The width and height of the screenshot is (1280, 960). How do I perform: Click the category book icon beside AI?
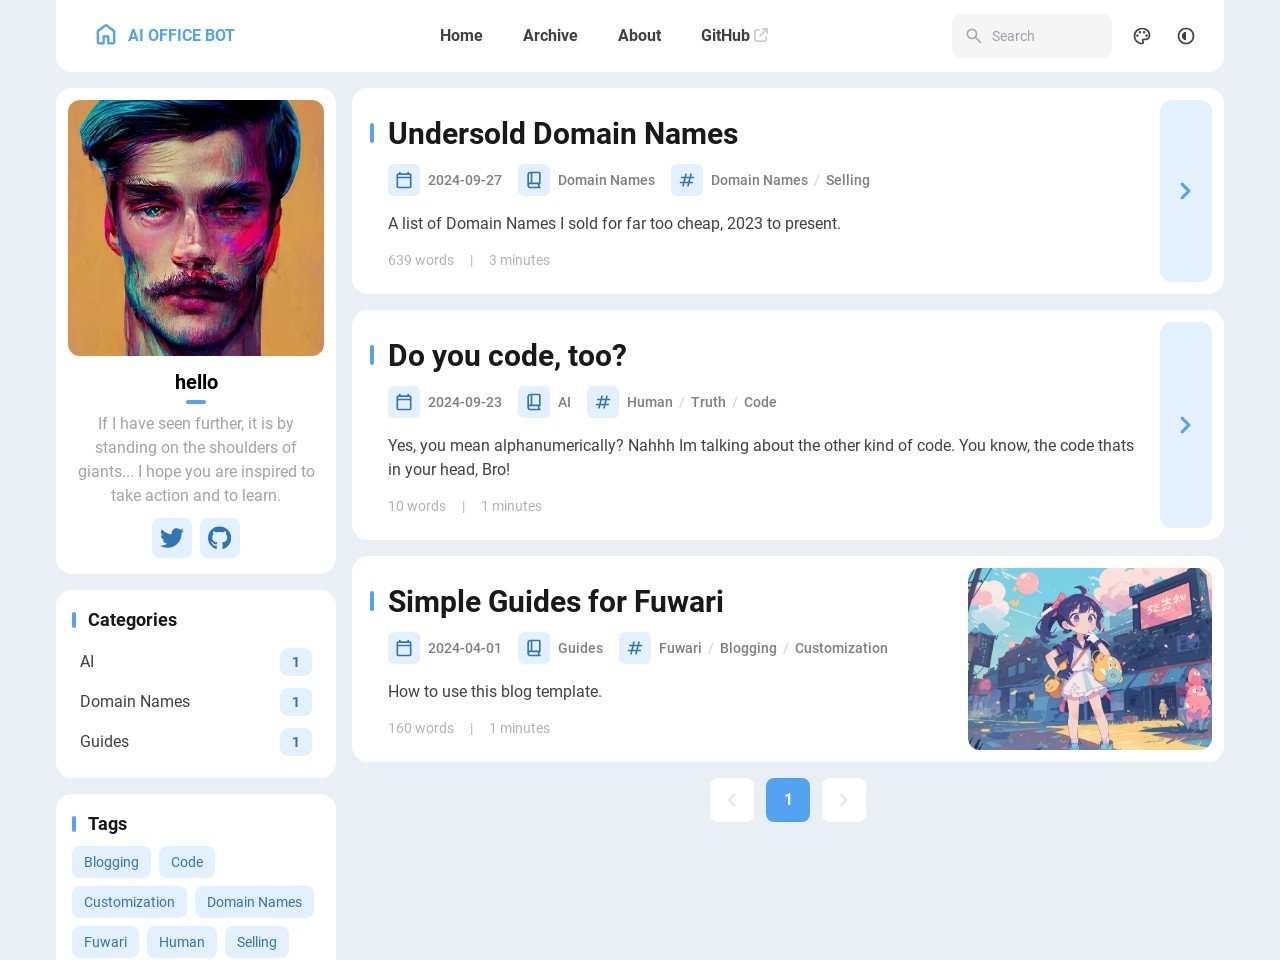pos(534,402)
